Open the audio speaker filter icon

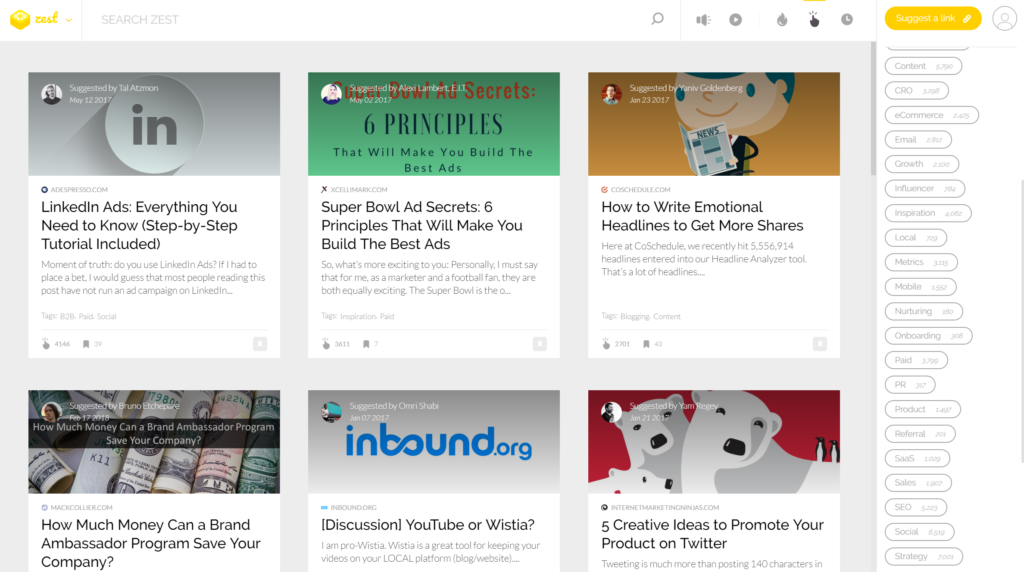coord(703,20)
